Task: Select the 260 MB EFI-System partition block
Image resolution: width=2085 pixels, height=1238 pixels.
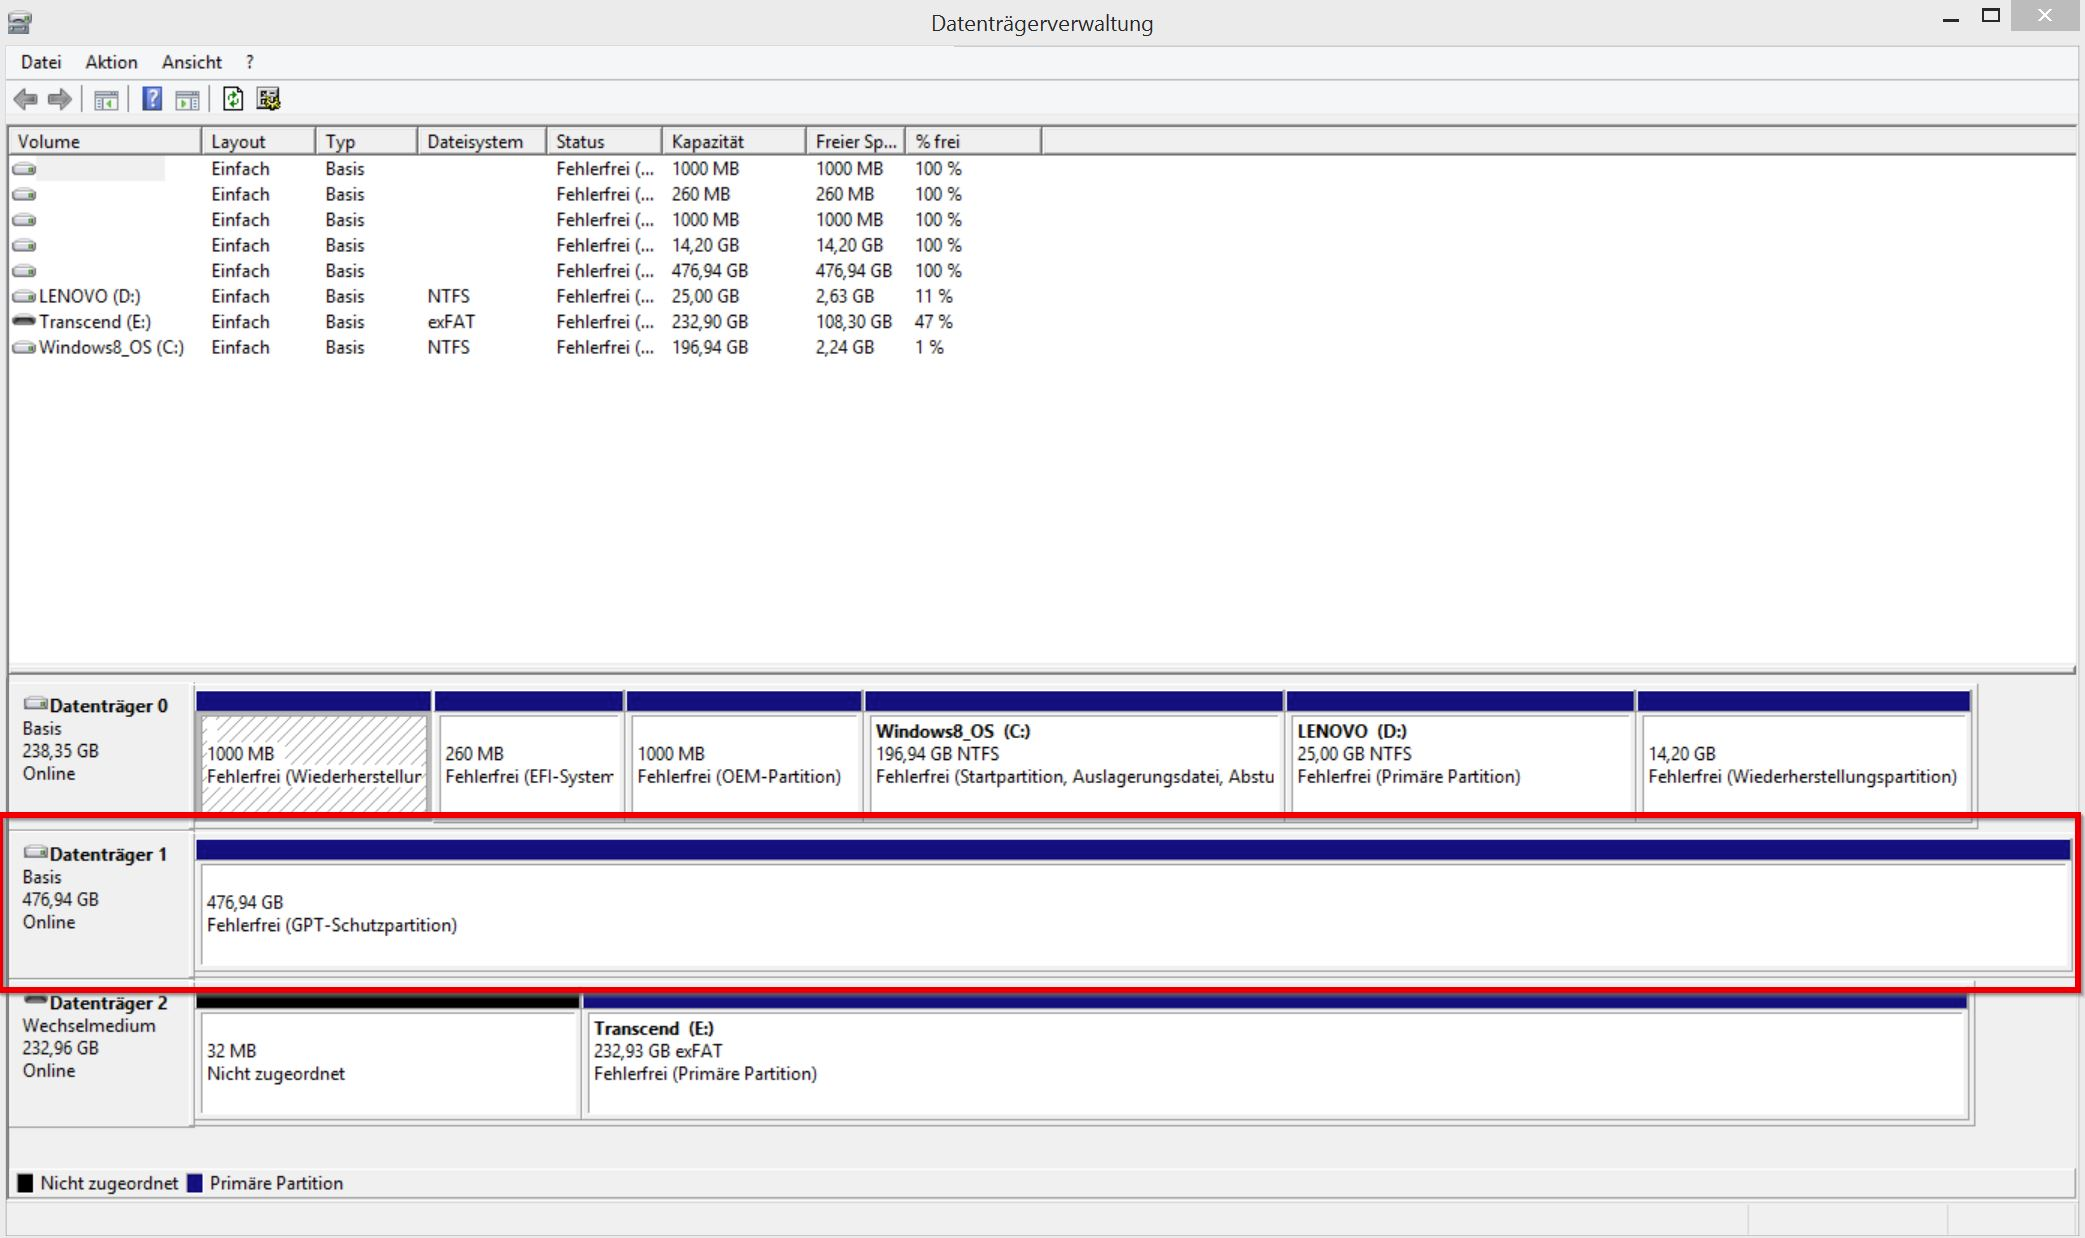Action: (x=529, y=764)
